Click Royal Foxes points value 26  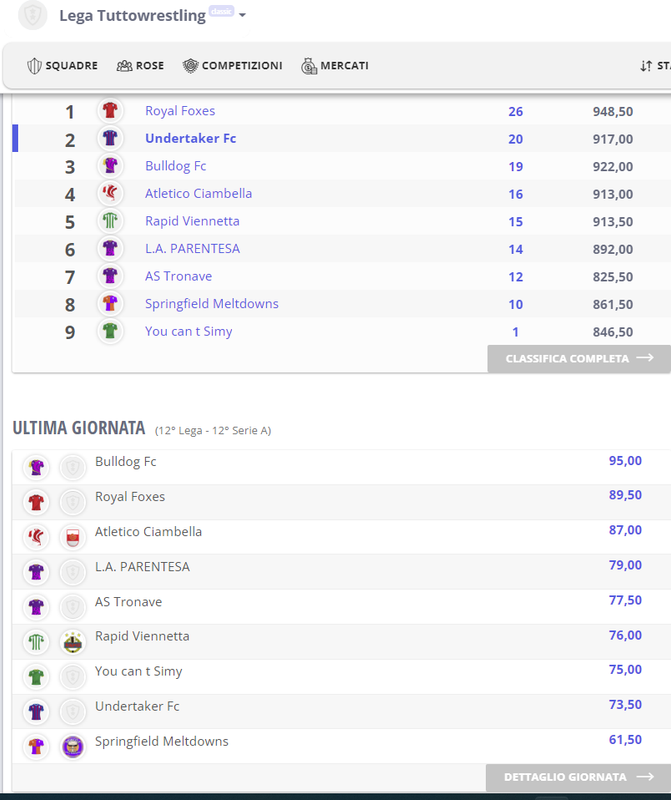(x=515, y=111)
